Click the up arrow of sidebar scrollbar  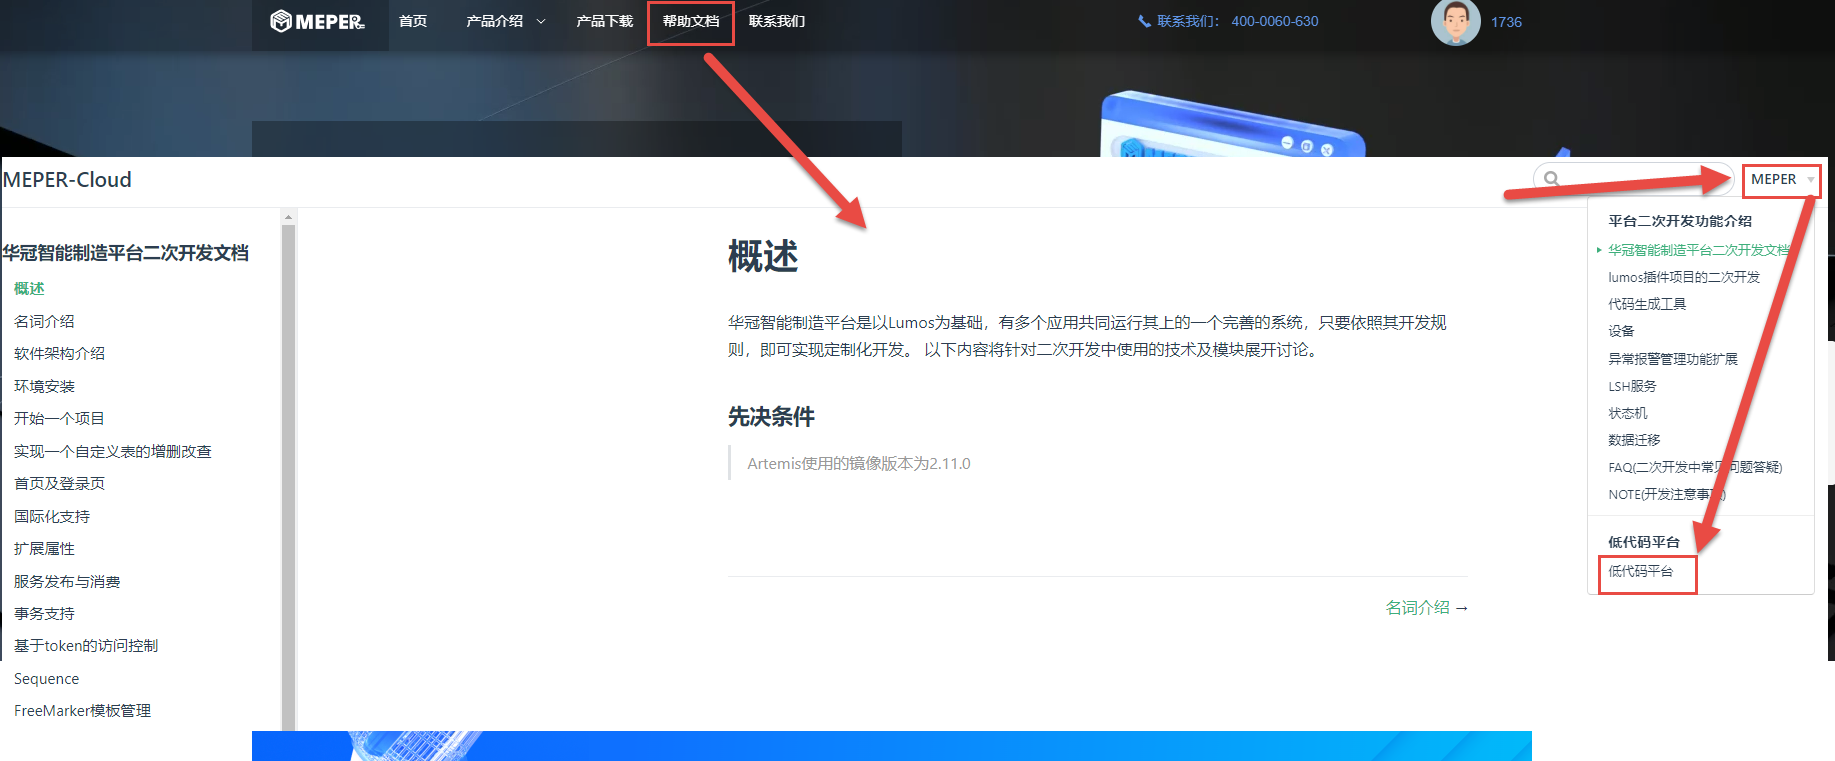(x=289, y=217)
